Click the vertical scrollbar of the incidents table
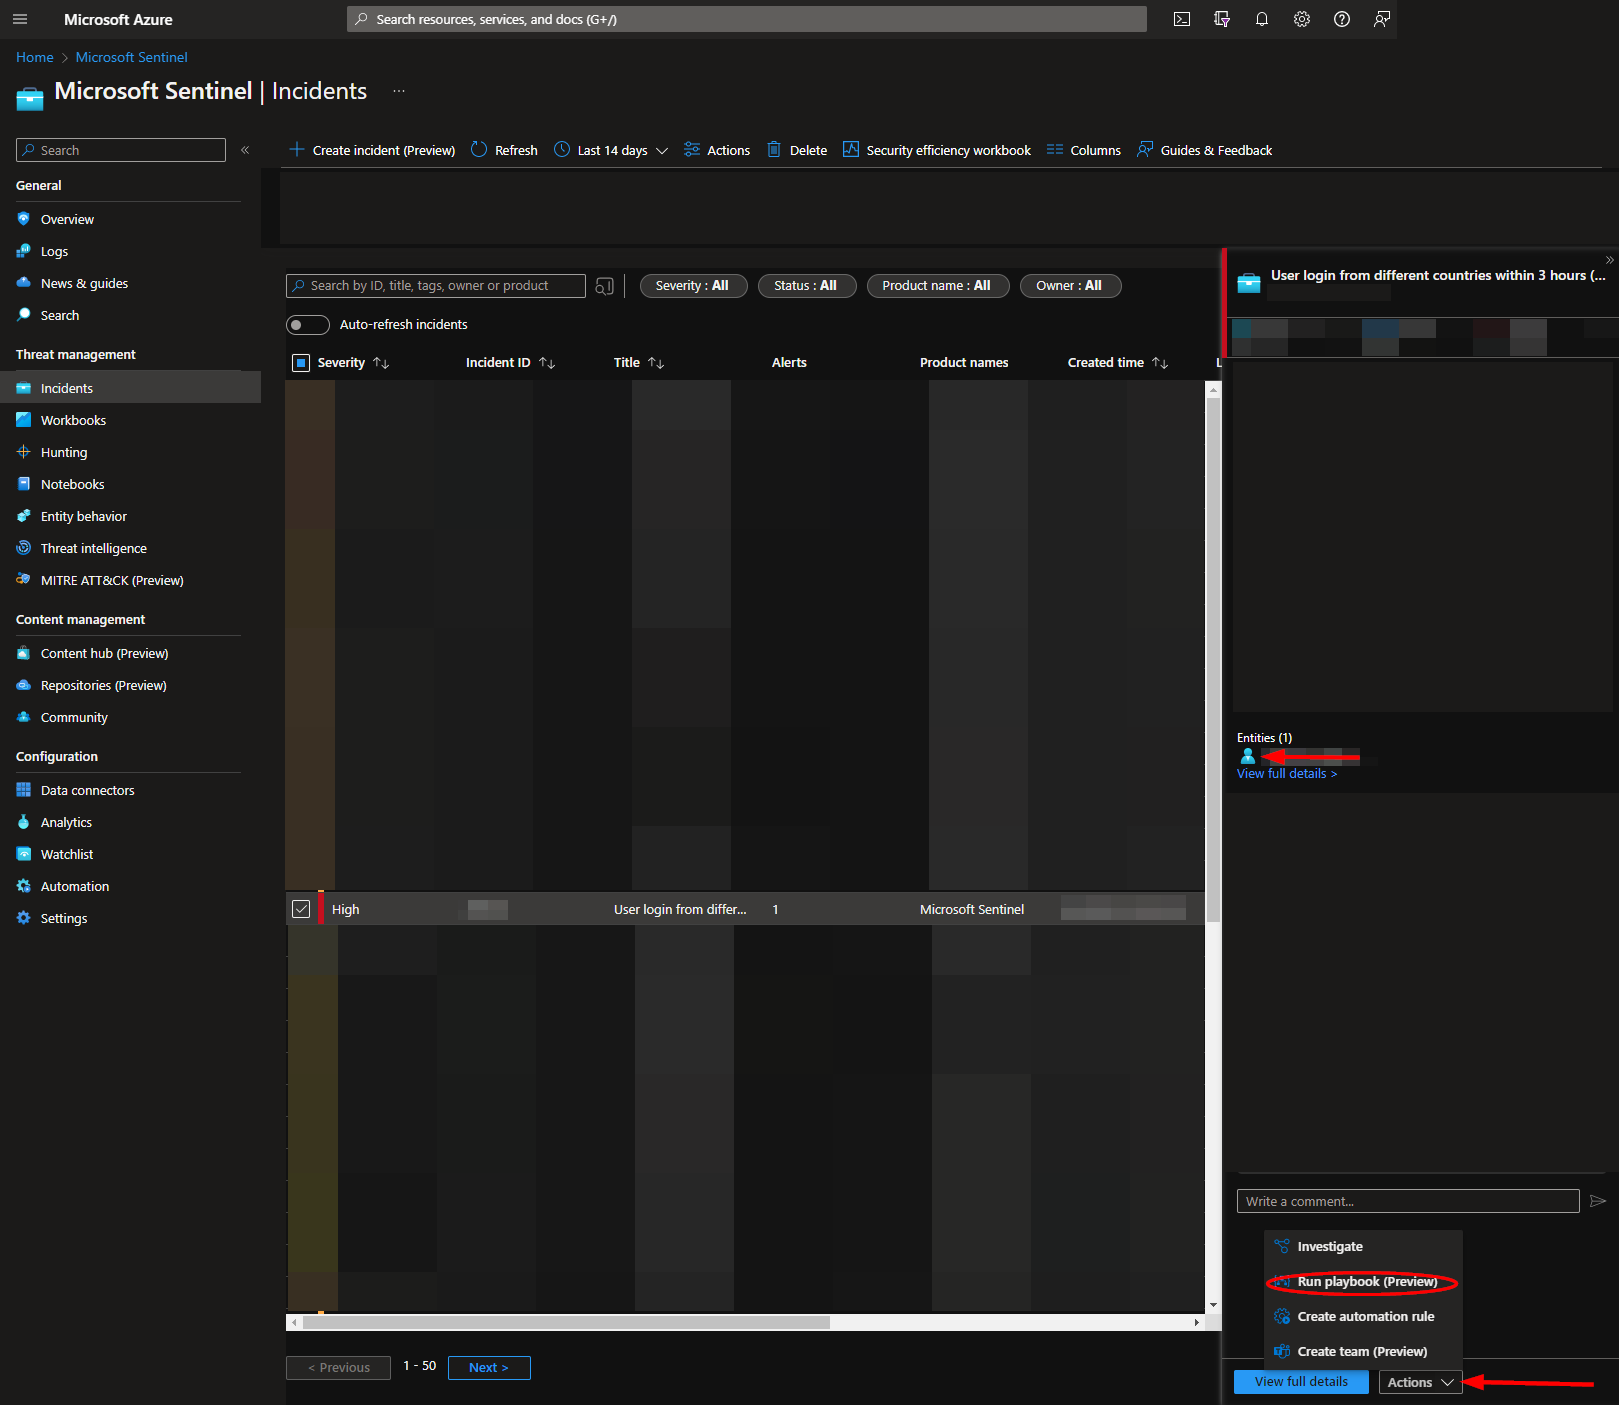The image size is (1619, 1405). (x=1213, y=660)
